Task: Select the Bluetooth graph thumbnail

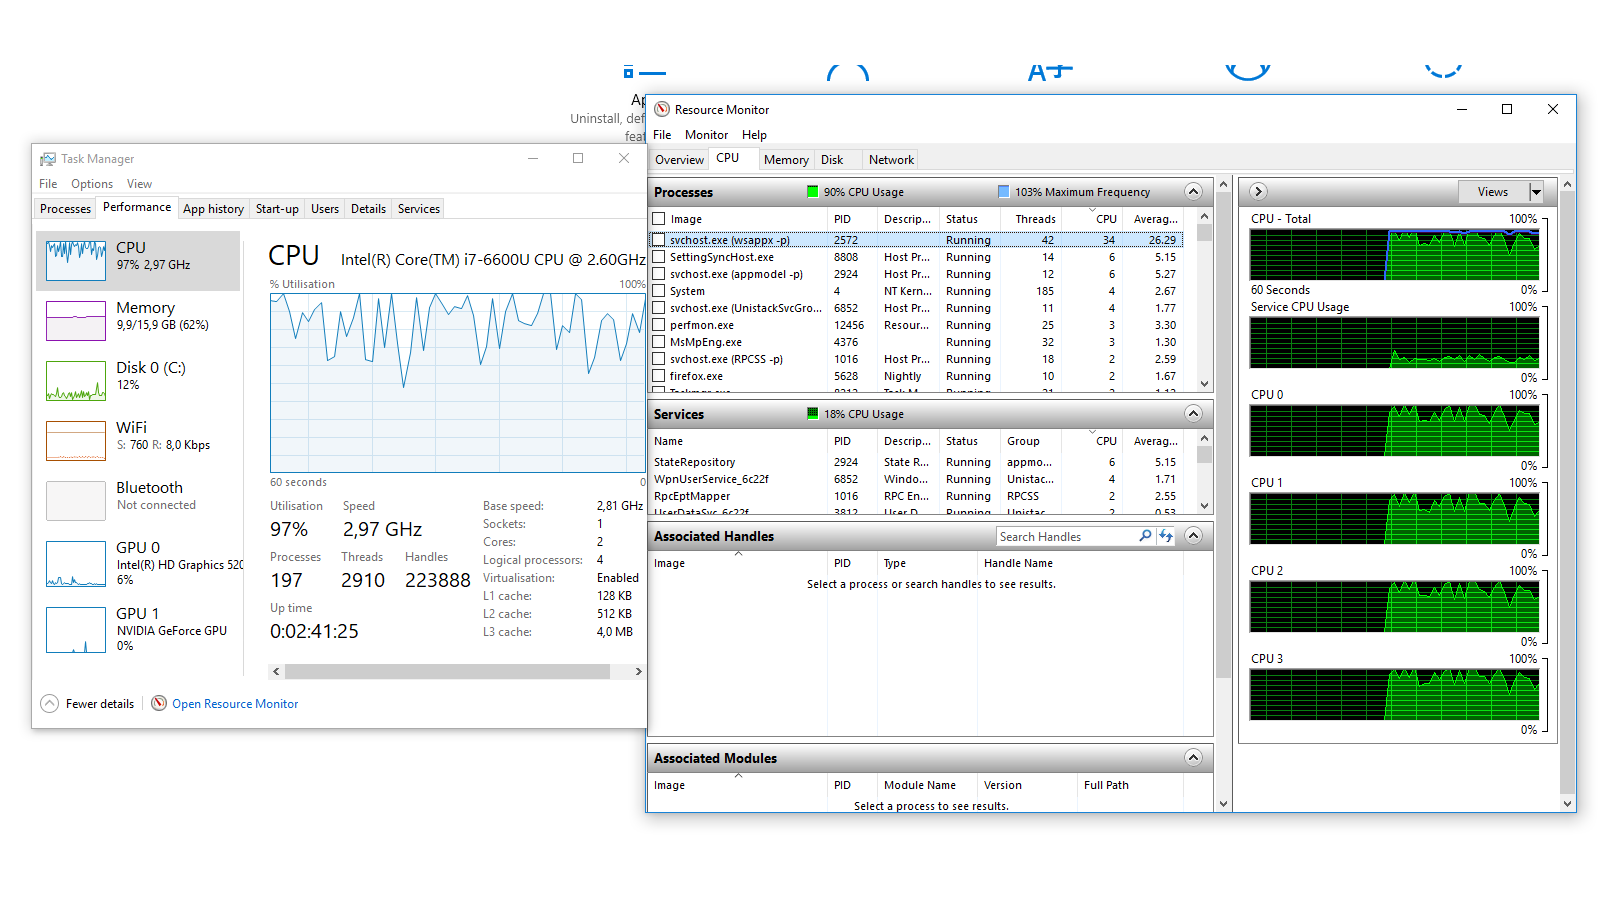Action: (x=76, y=501)
